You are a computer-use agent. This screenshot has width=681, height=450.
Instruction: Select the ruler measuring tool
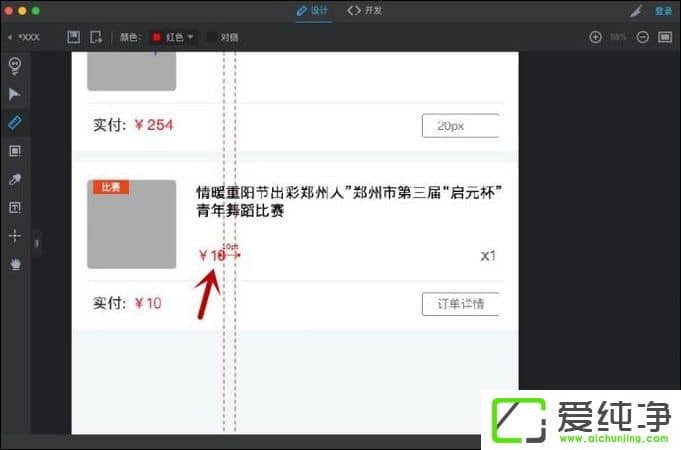pos(14,122)
